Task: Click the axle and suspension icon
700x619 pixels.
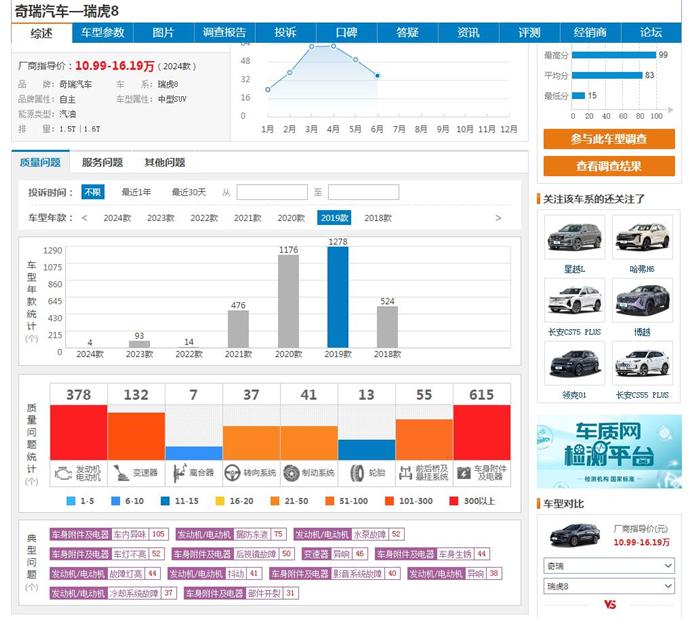Action: tap(405, 473)
